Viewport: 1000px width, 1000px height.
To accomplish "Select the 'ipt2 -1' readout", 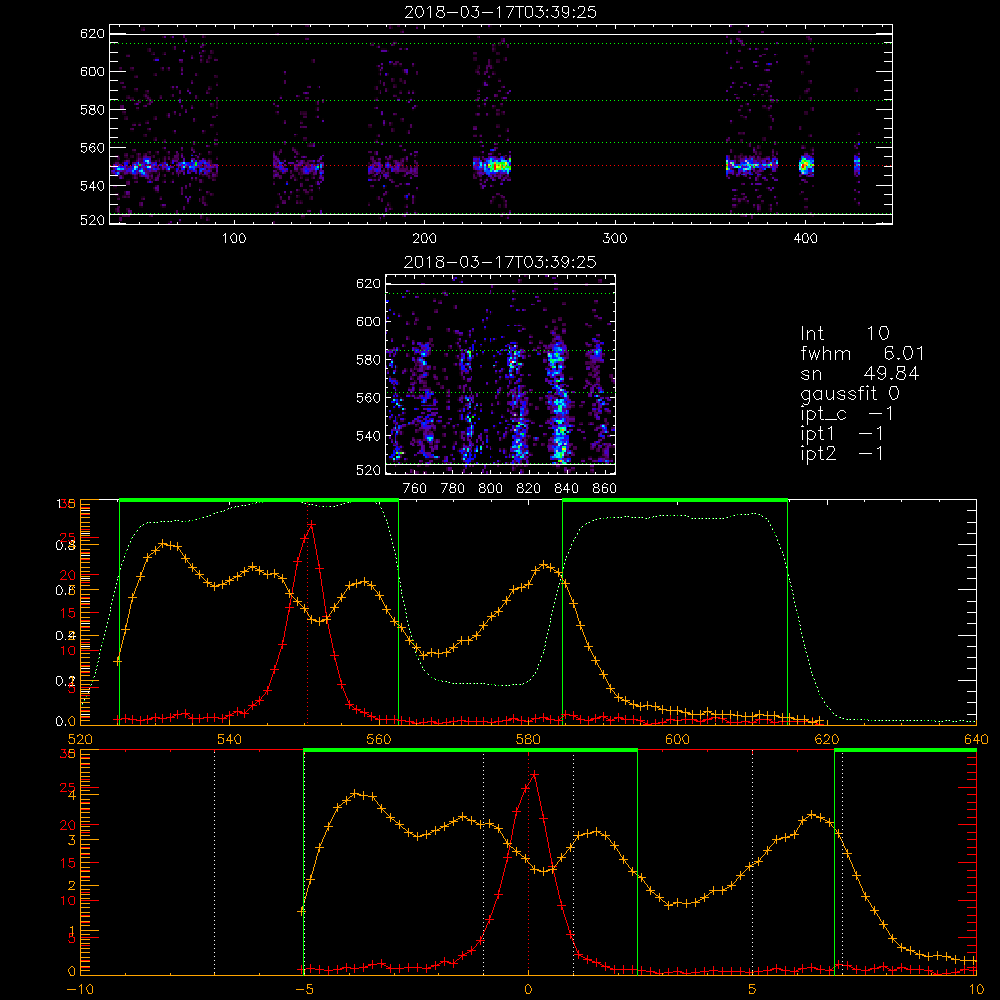I will pos(842,454).
